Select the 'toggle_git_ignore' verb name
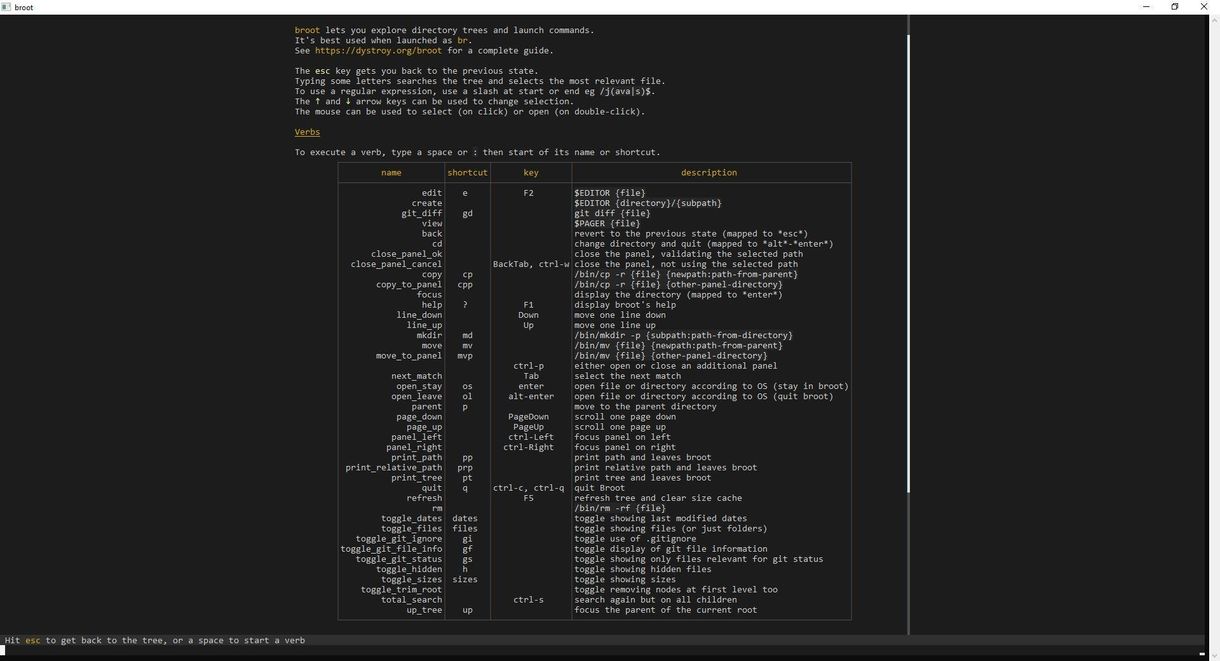 [399, 539]
